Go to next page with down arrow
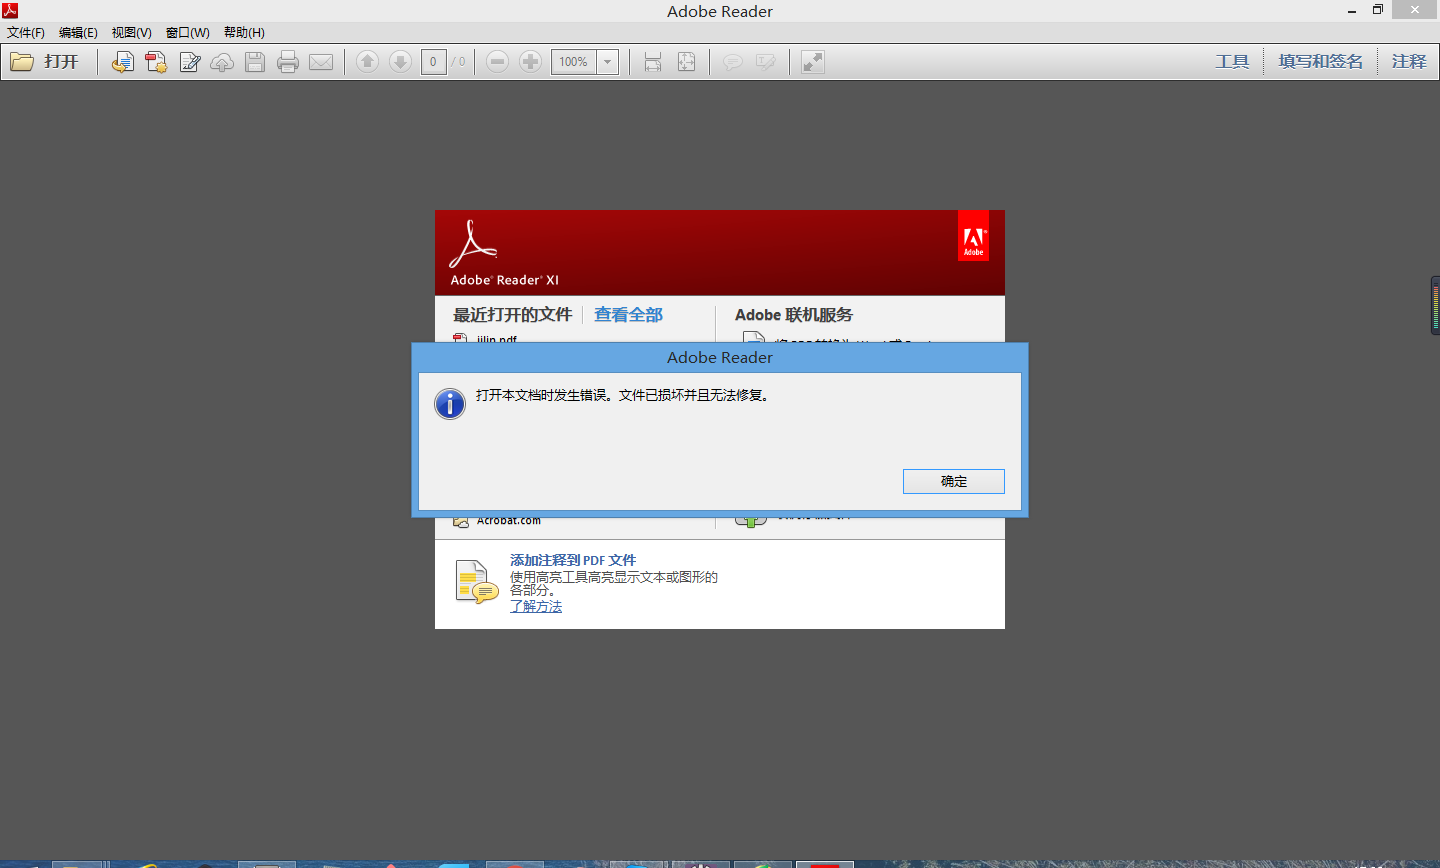This screenshot has height=868, width=1440. click(x=400, y=62)
